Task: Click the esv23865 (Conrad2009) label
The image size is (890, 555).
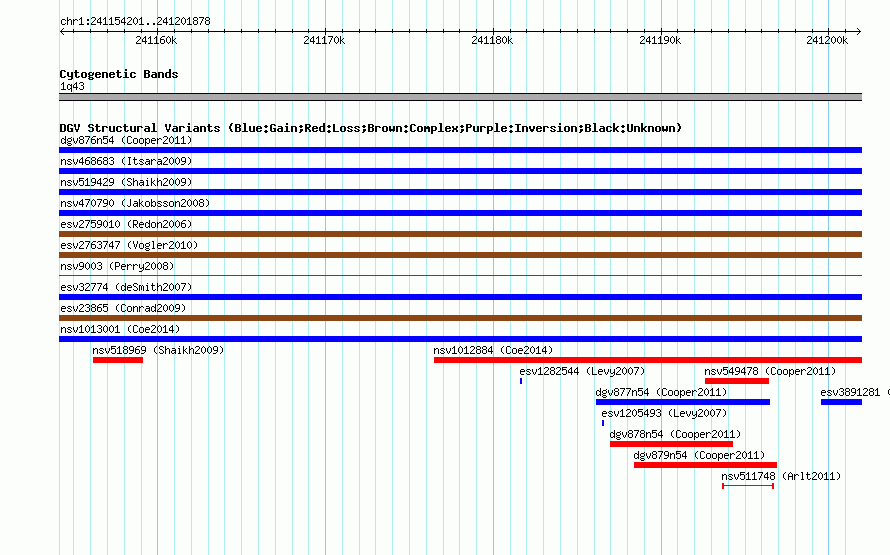Action: tap(123, 308)
